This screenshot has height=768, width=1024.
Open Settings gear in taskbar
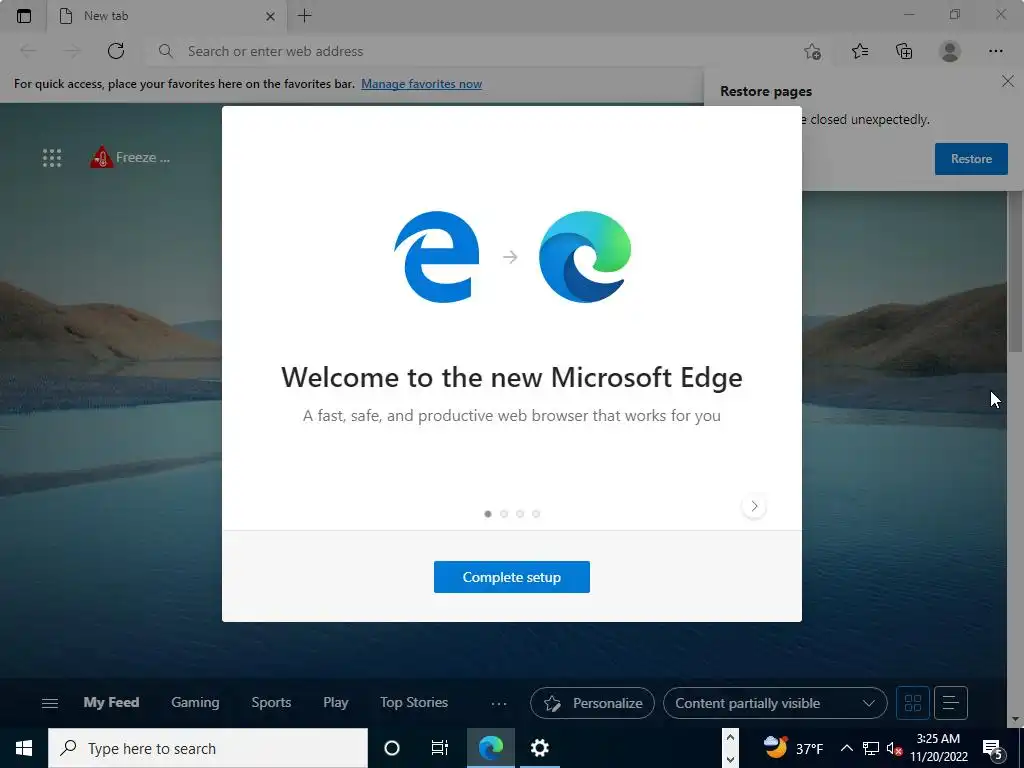coord(539,748)
